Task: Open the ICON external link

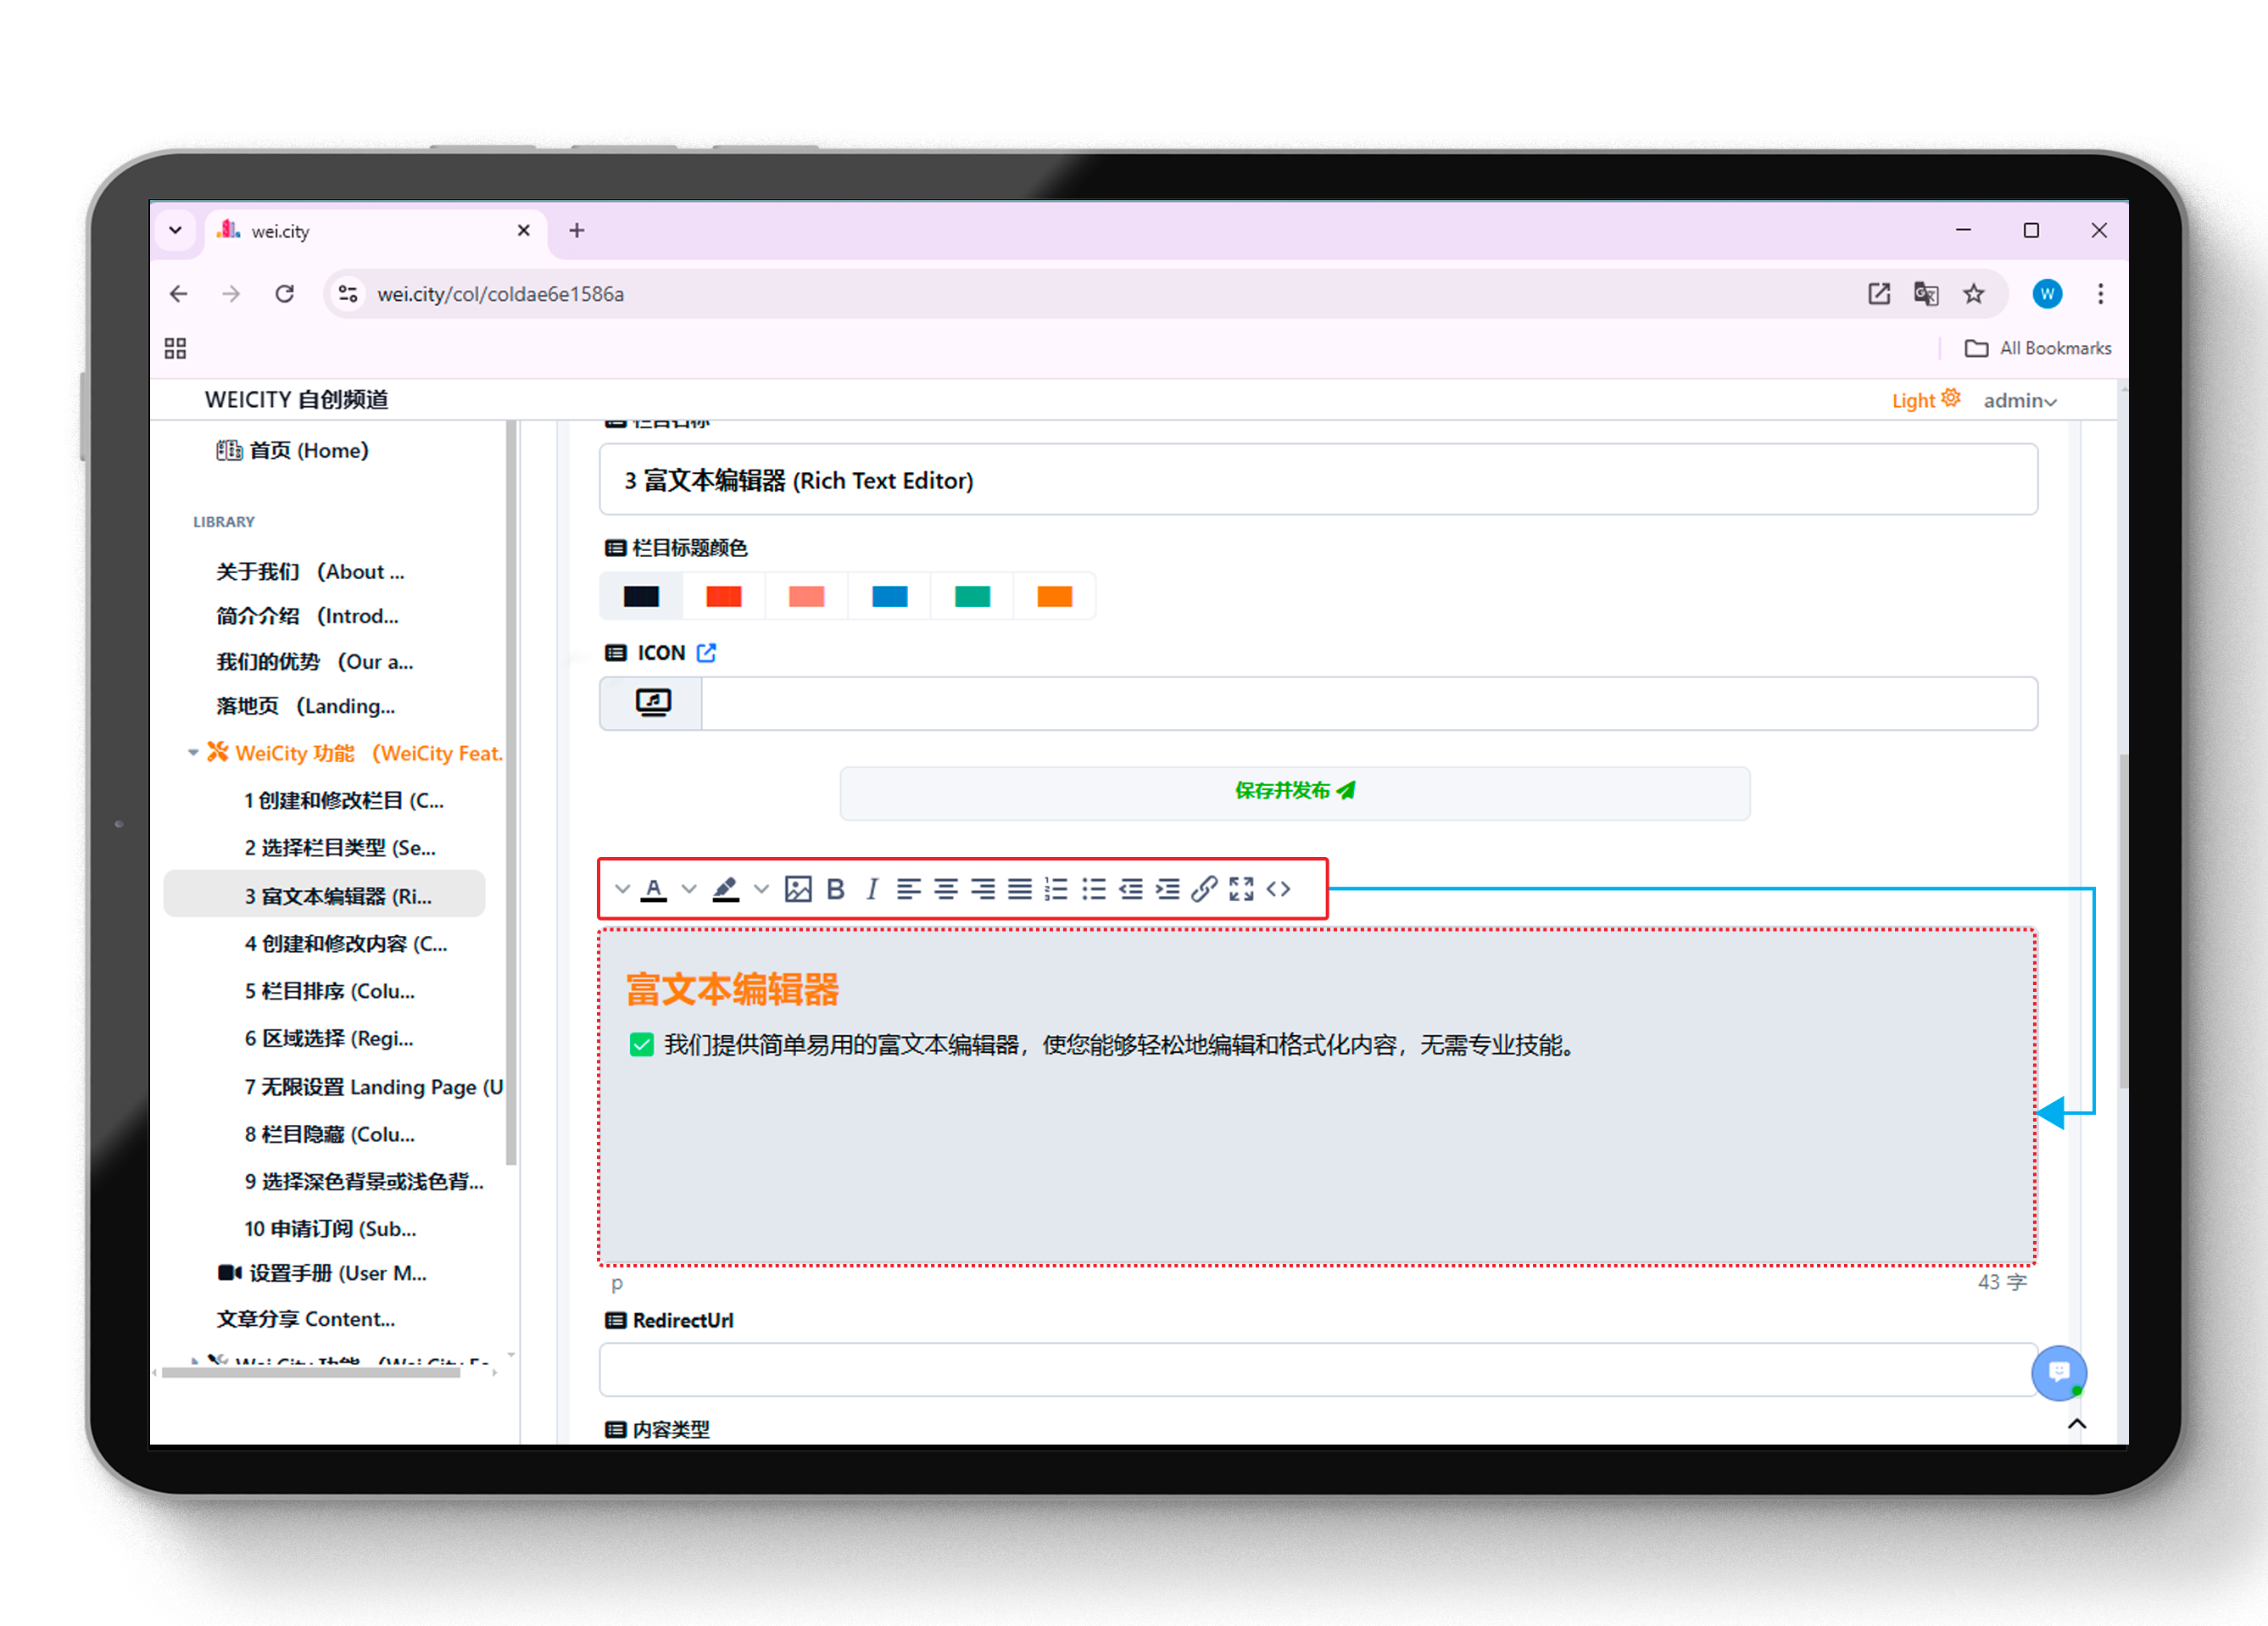Action: click(706, 653)
